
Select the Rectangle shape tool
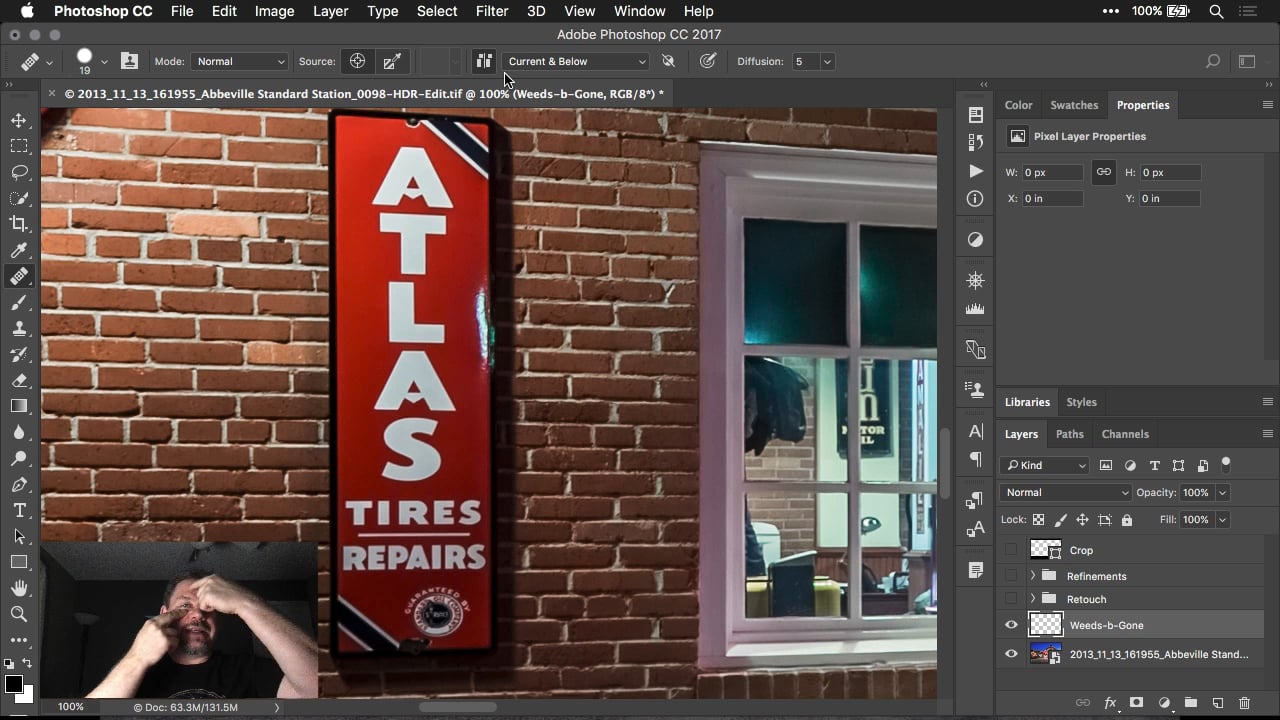click(19, 562)
